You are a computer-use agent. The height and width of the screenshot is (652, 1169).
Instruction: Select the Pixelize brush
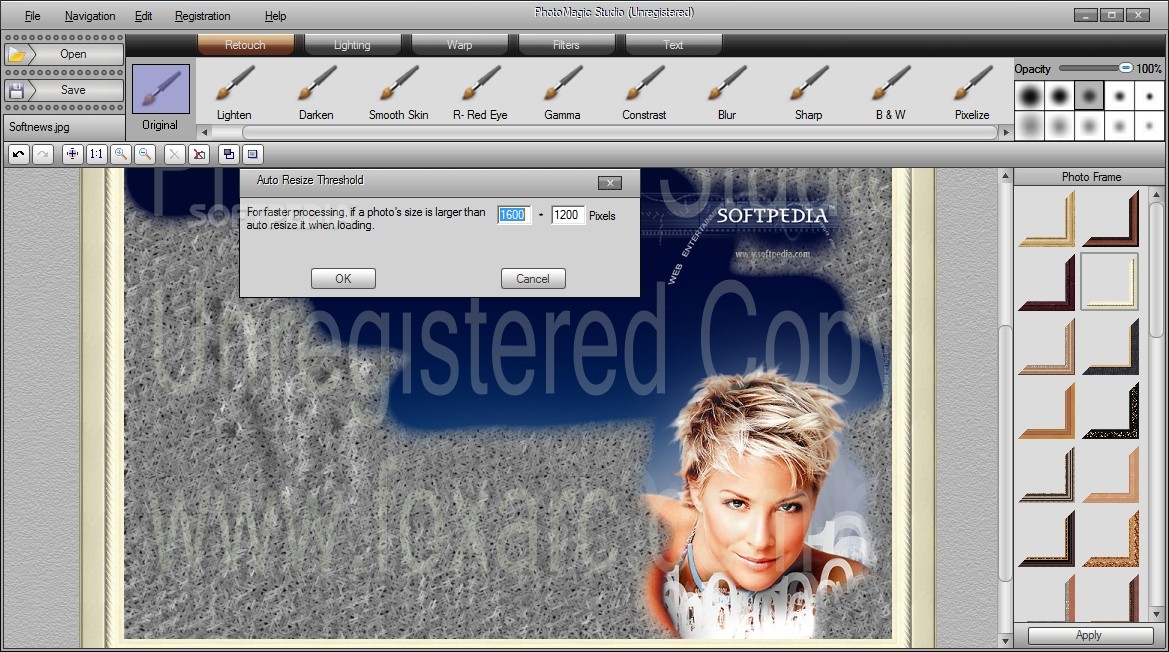tap(972, 92)
